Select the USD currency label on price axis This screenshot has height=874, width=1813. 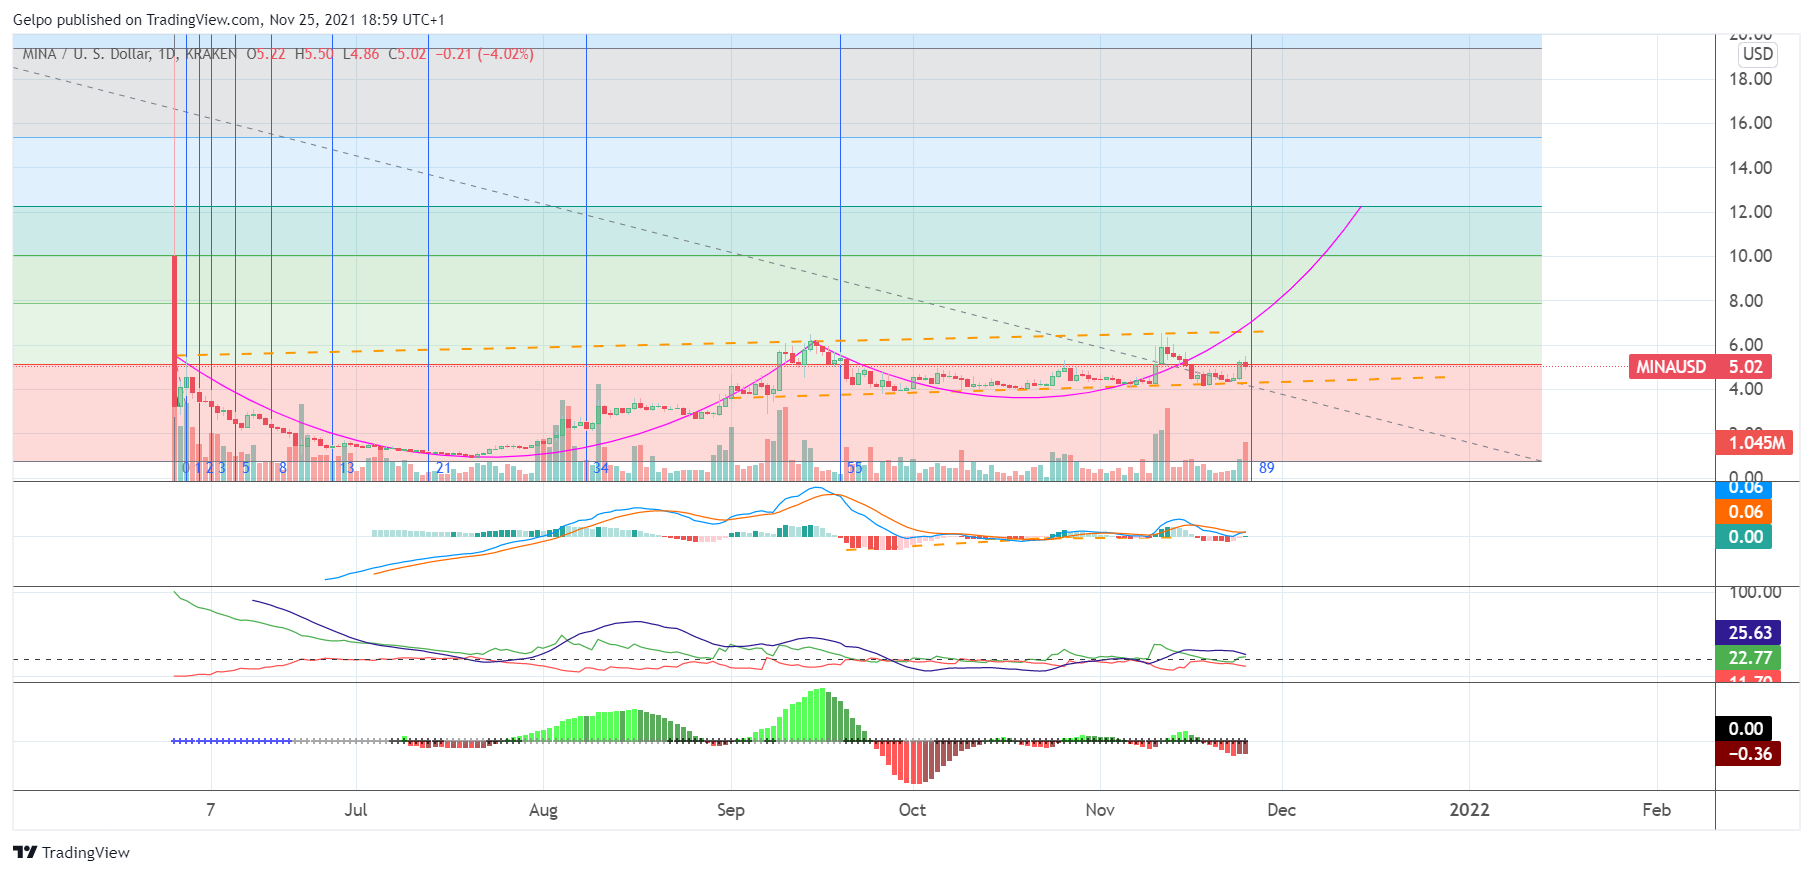pyautogui.click(x=1757, y=54)
